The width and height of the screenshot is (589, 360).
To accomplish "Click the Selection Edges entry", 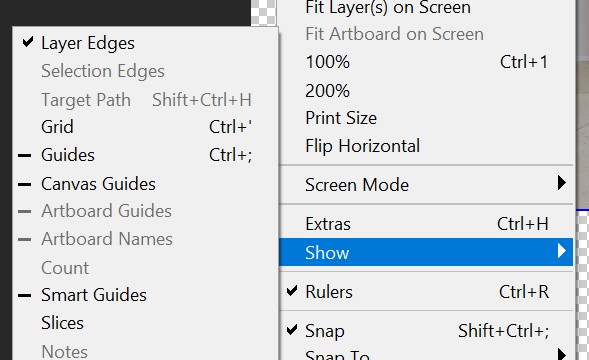I will pos(145,71).
